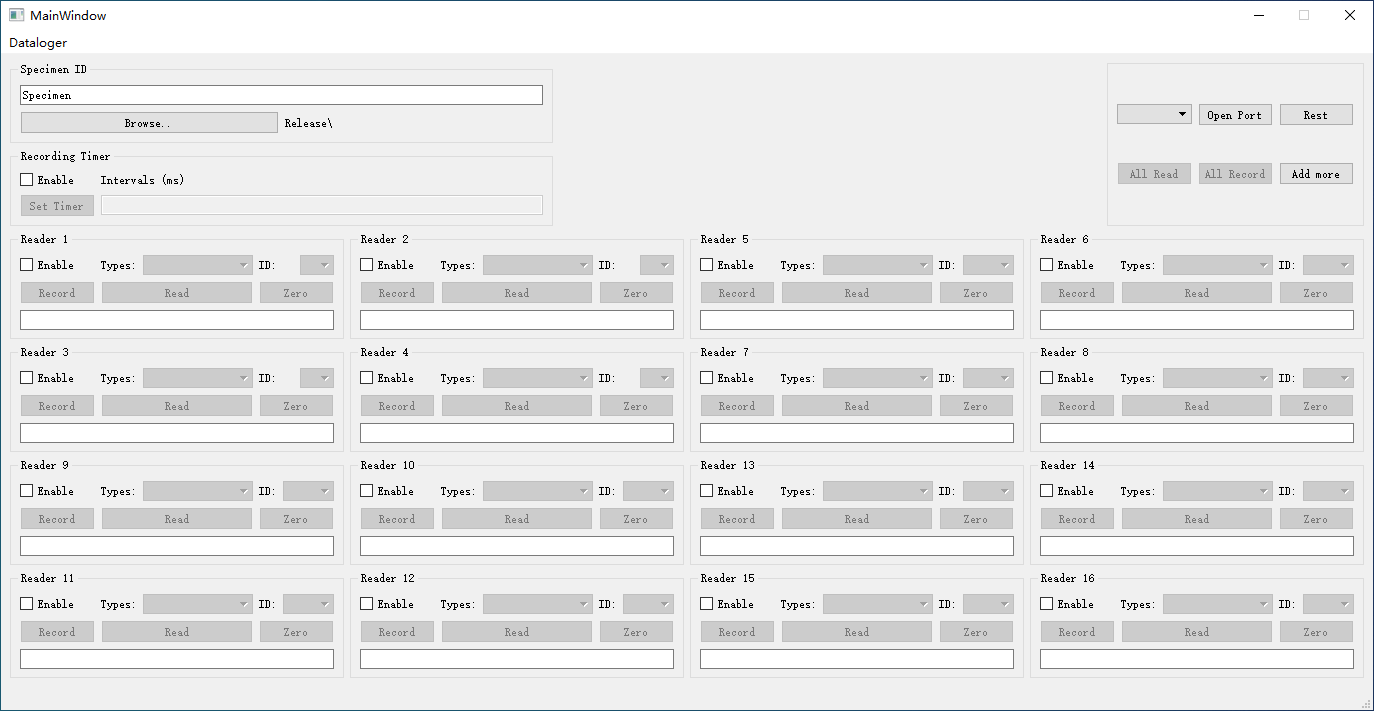Viewport: 1374px width, 711px height.
Task: Open the Reader 1 Types dropdown
Action: tap(198, 265)
